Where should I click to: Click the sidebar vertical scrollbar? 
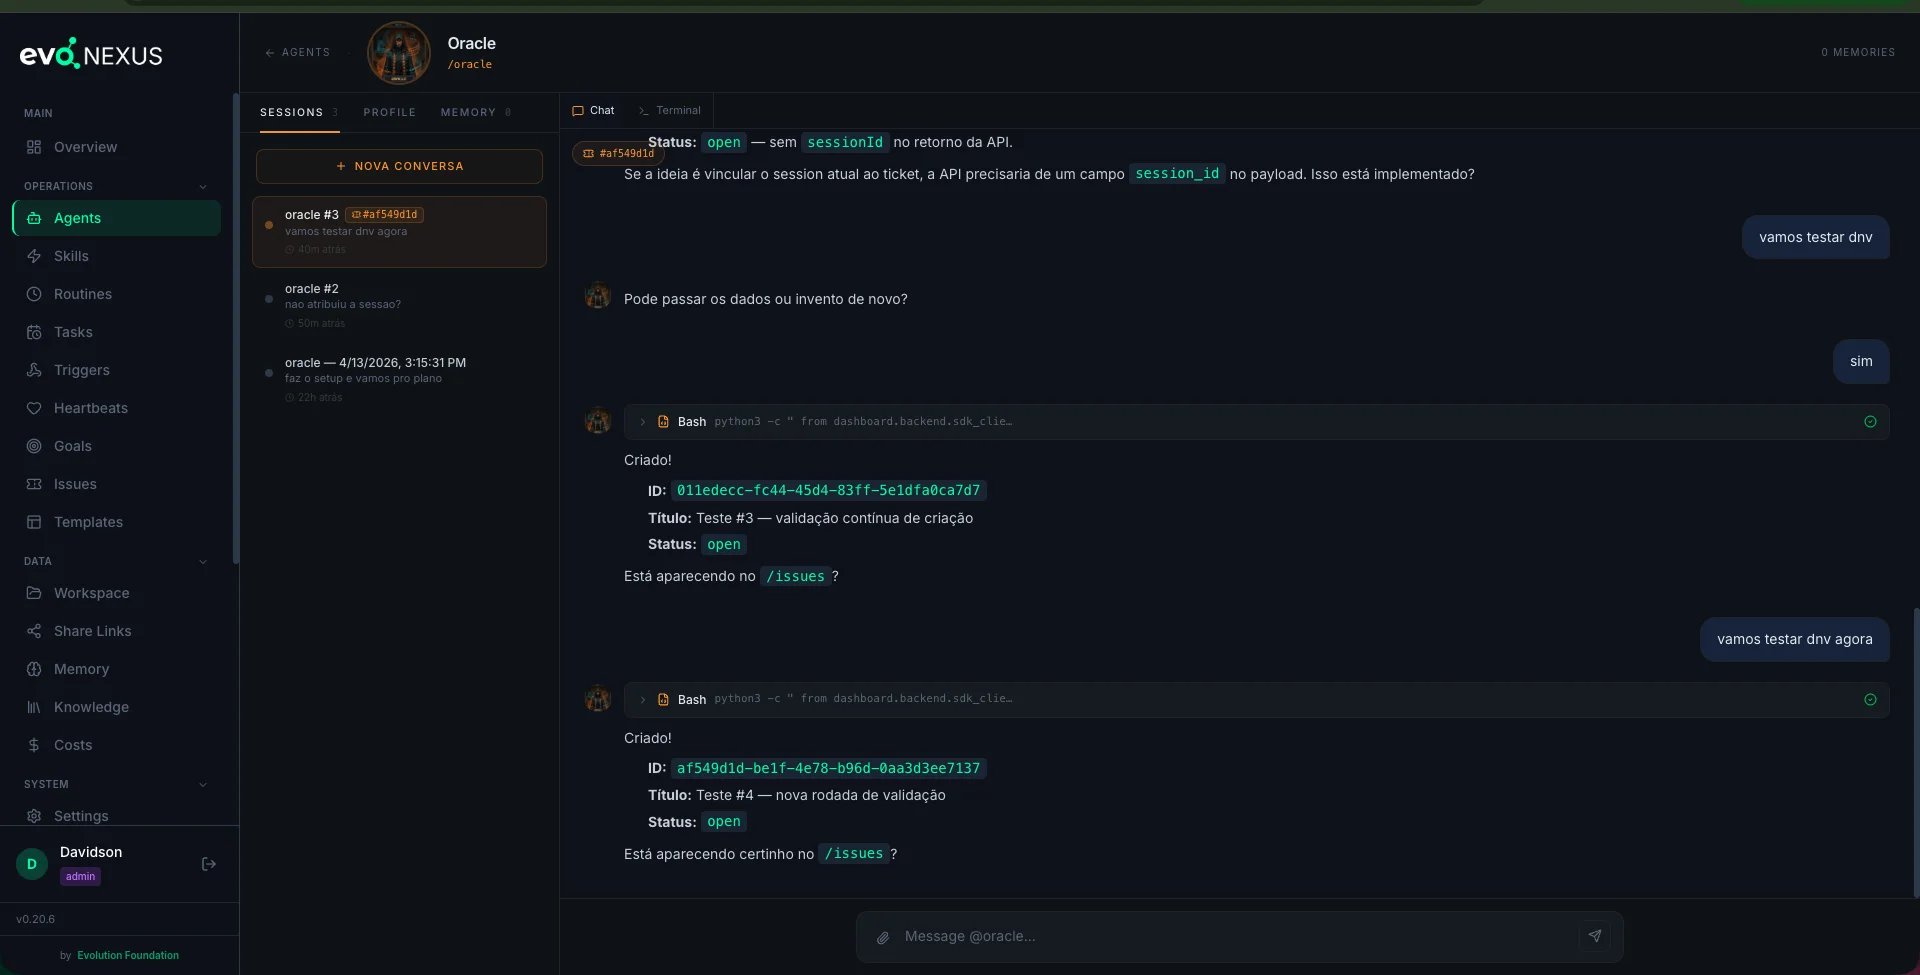[235, 328]
